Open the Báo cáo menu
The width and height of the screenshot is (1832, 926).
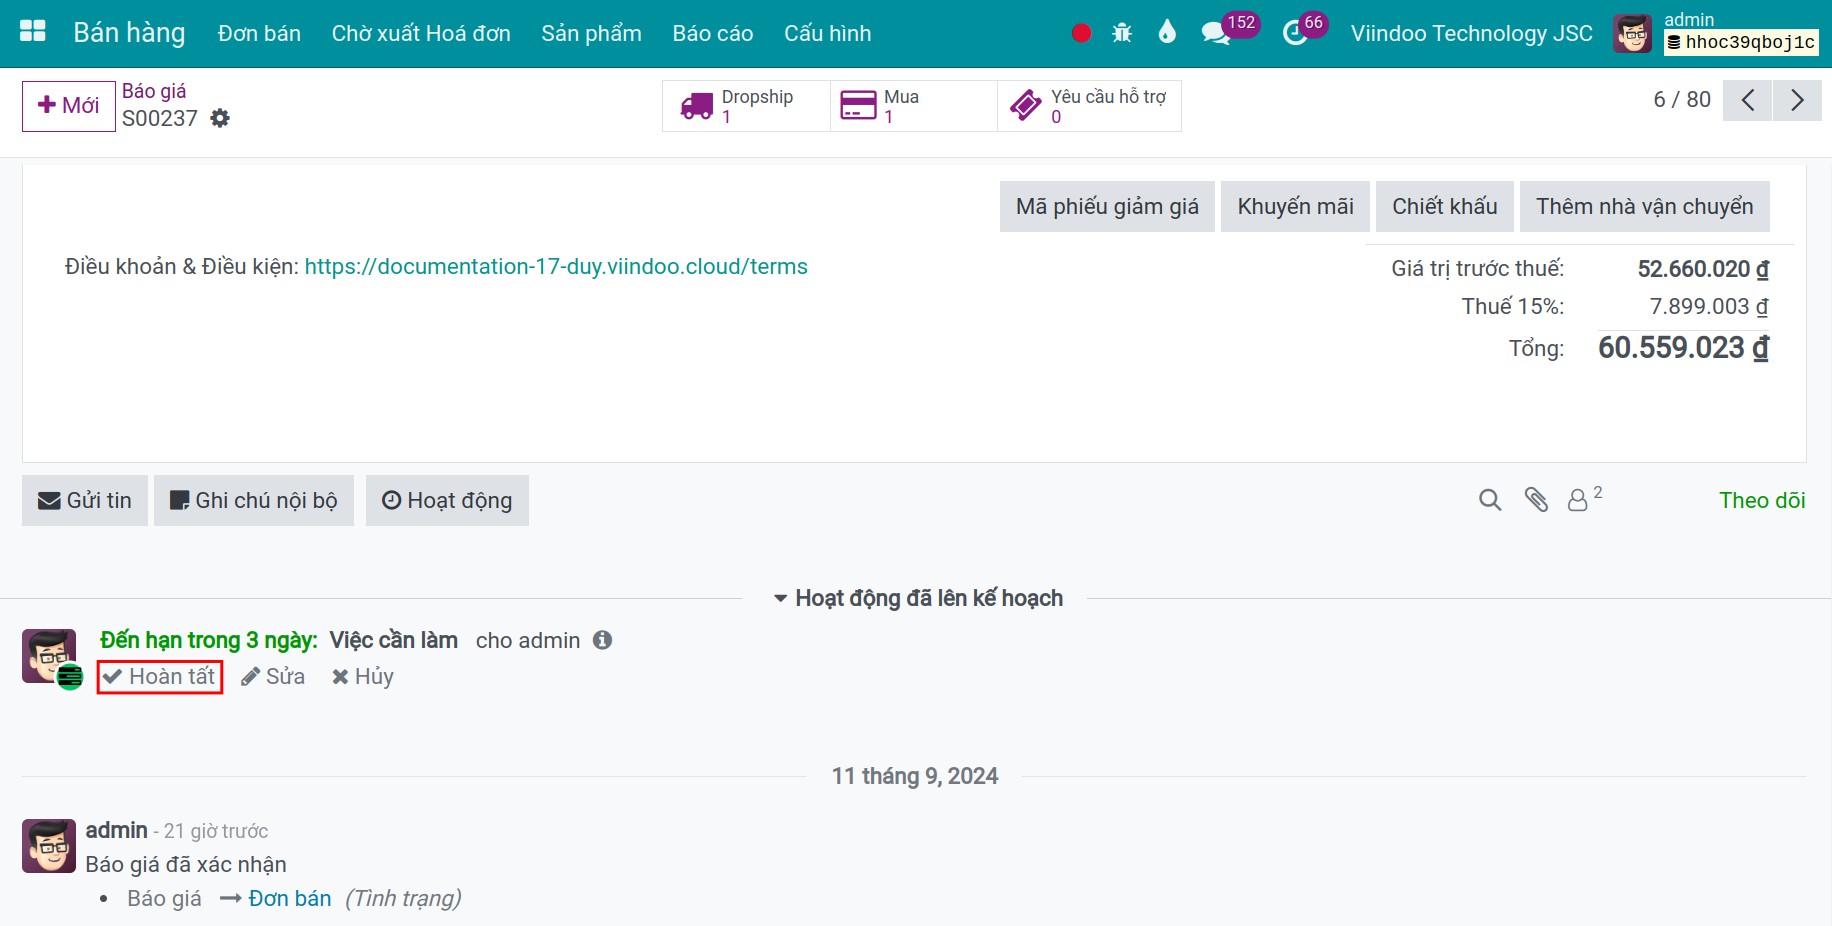tap(713, 33)
